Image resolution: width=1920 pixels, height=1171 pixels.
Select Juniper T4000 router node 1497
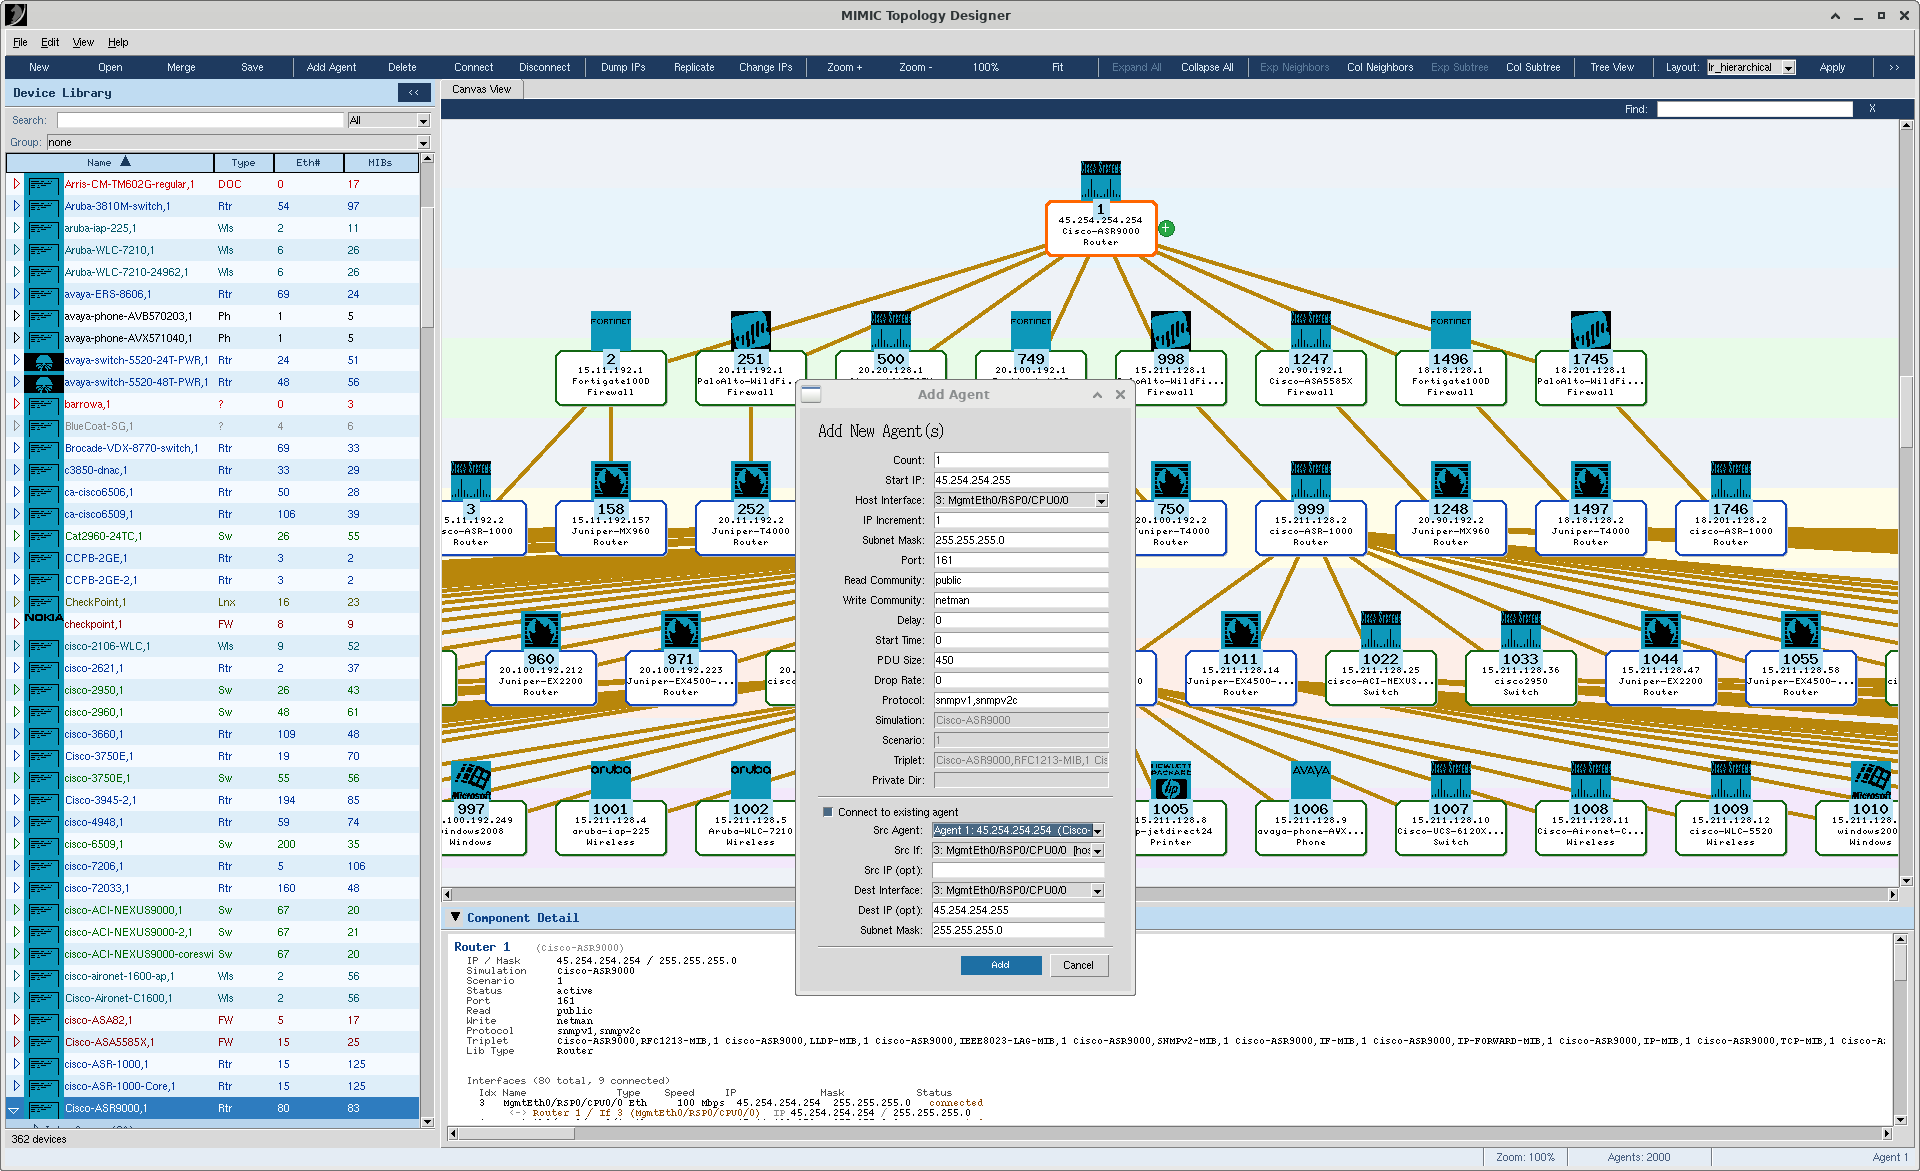point(1590,526)
